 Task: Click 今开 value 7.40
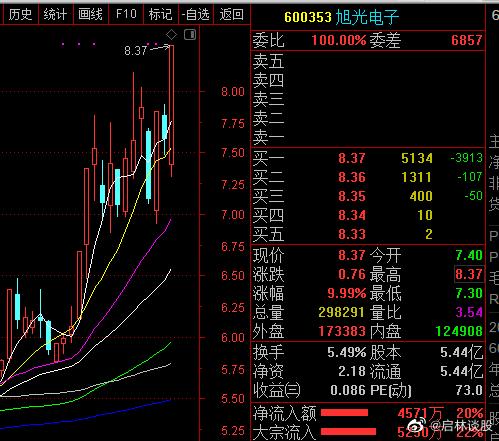coord(469,255)
